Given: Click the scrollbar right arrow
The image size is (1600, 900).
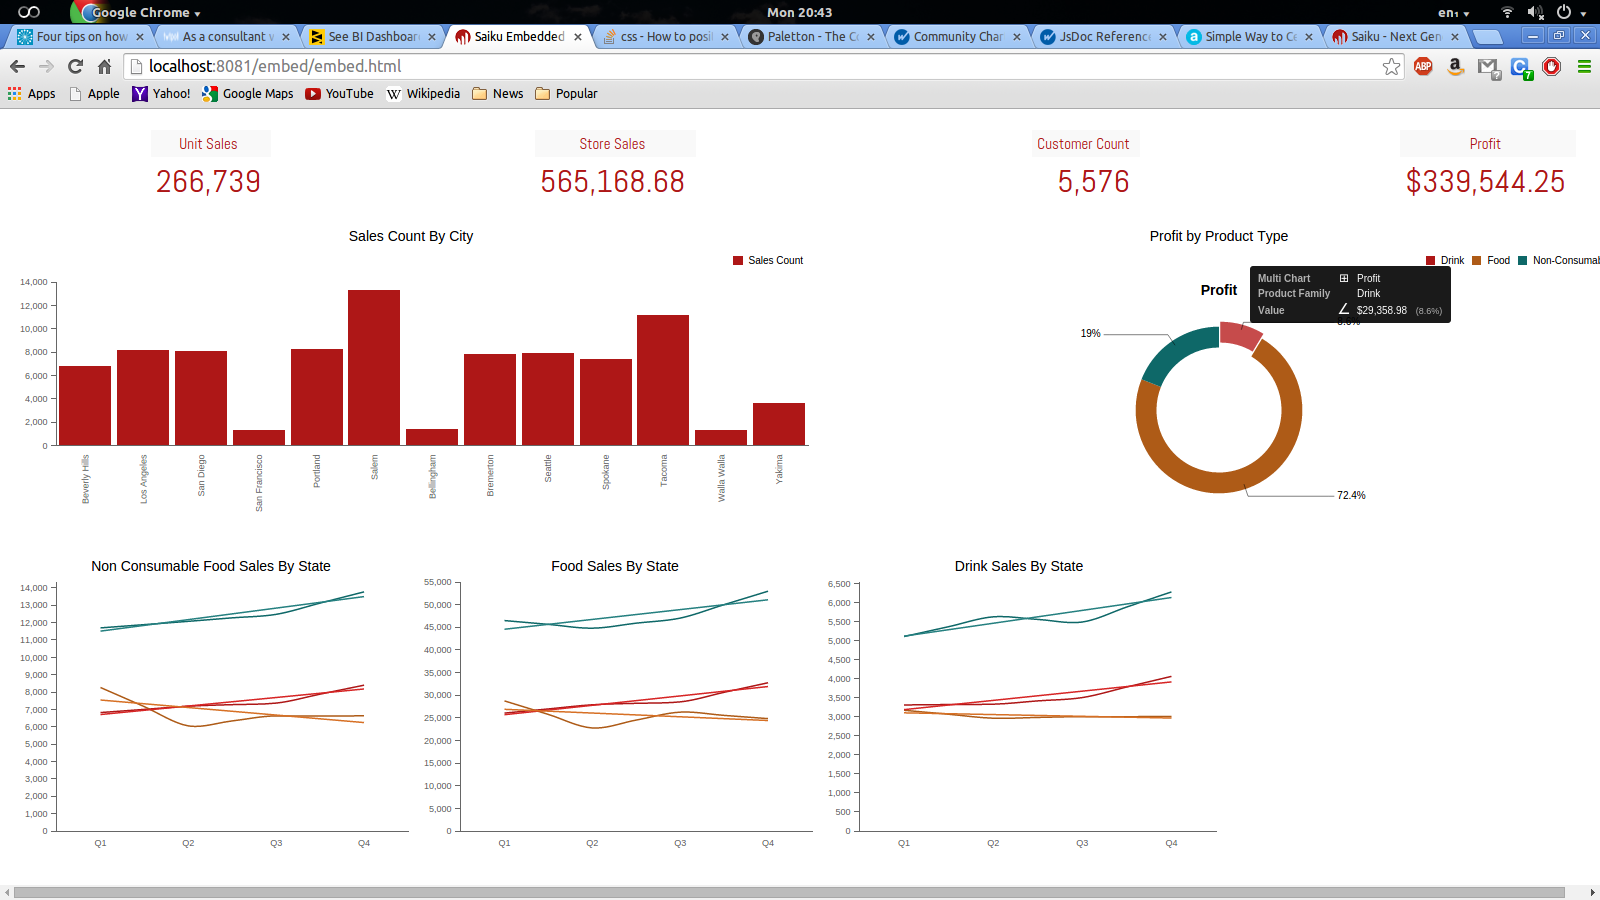Looking at the screenshot, I should tap(1592, 892).
